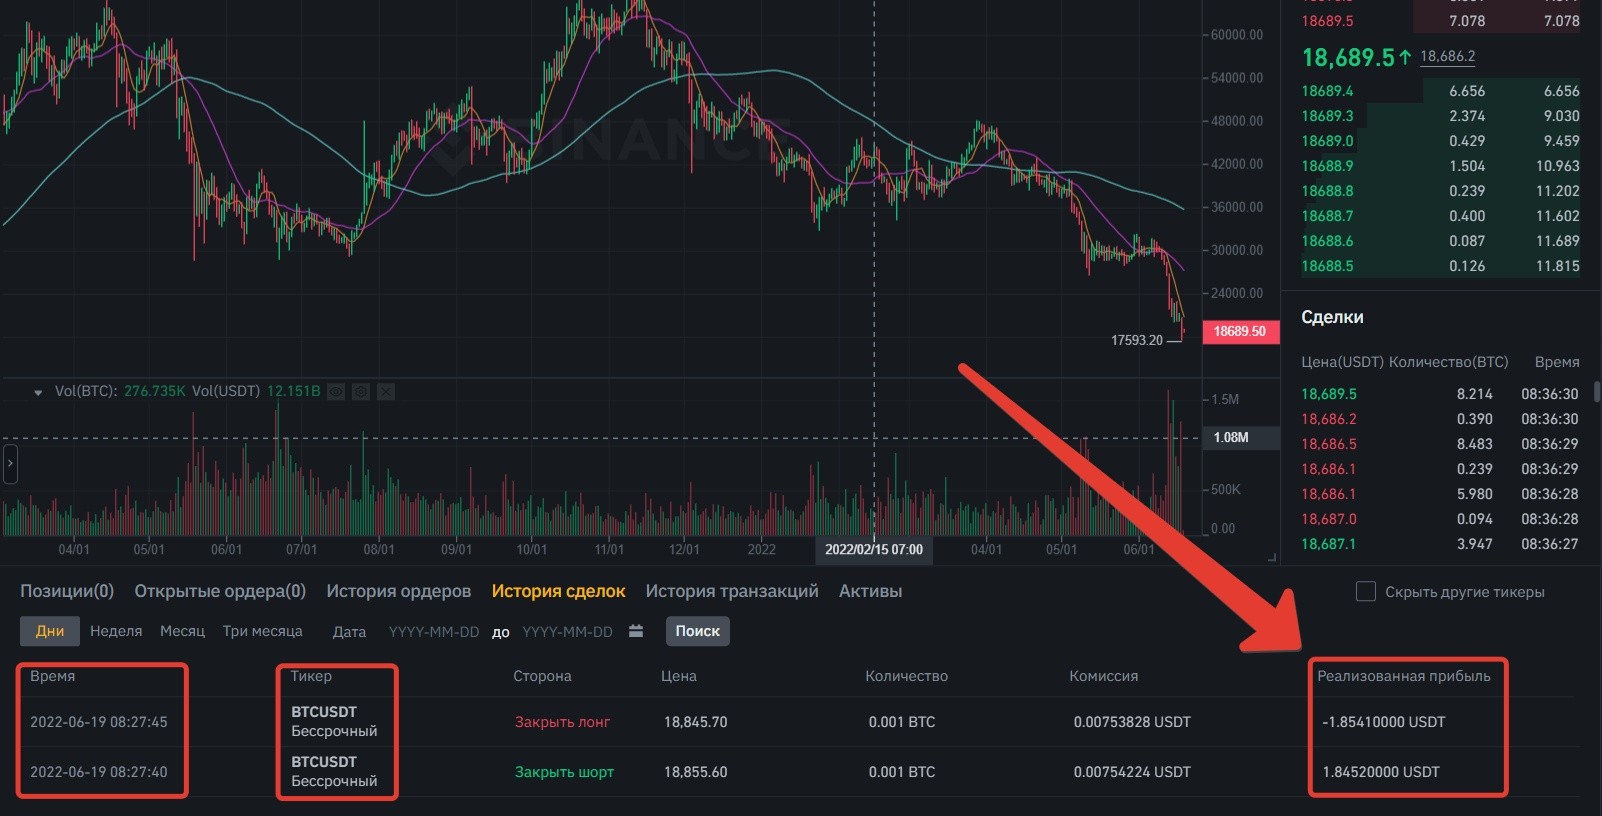This screenshot has width=1602, height=816.
Task: Click the end date YYYY-MM-DD field
Action: (x=567, y=632)
